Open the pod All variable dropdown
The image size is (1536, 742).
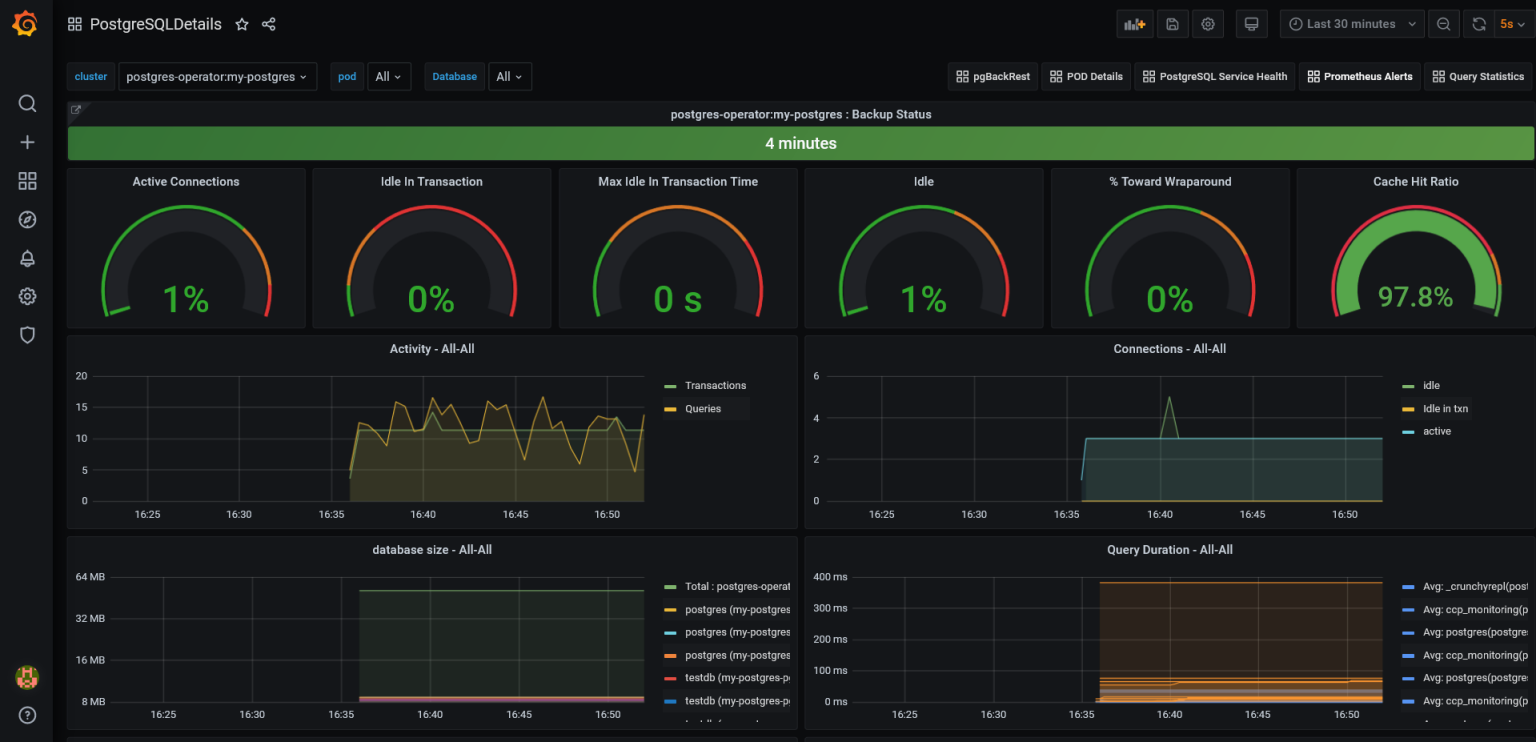point(389,76)
